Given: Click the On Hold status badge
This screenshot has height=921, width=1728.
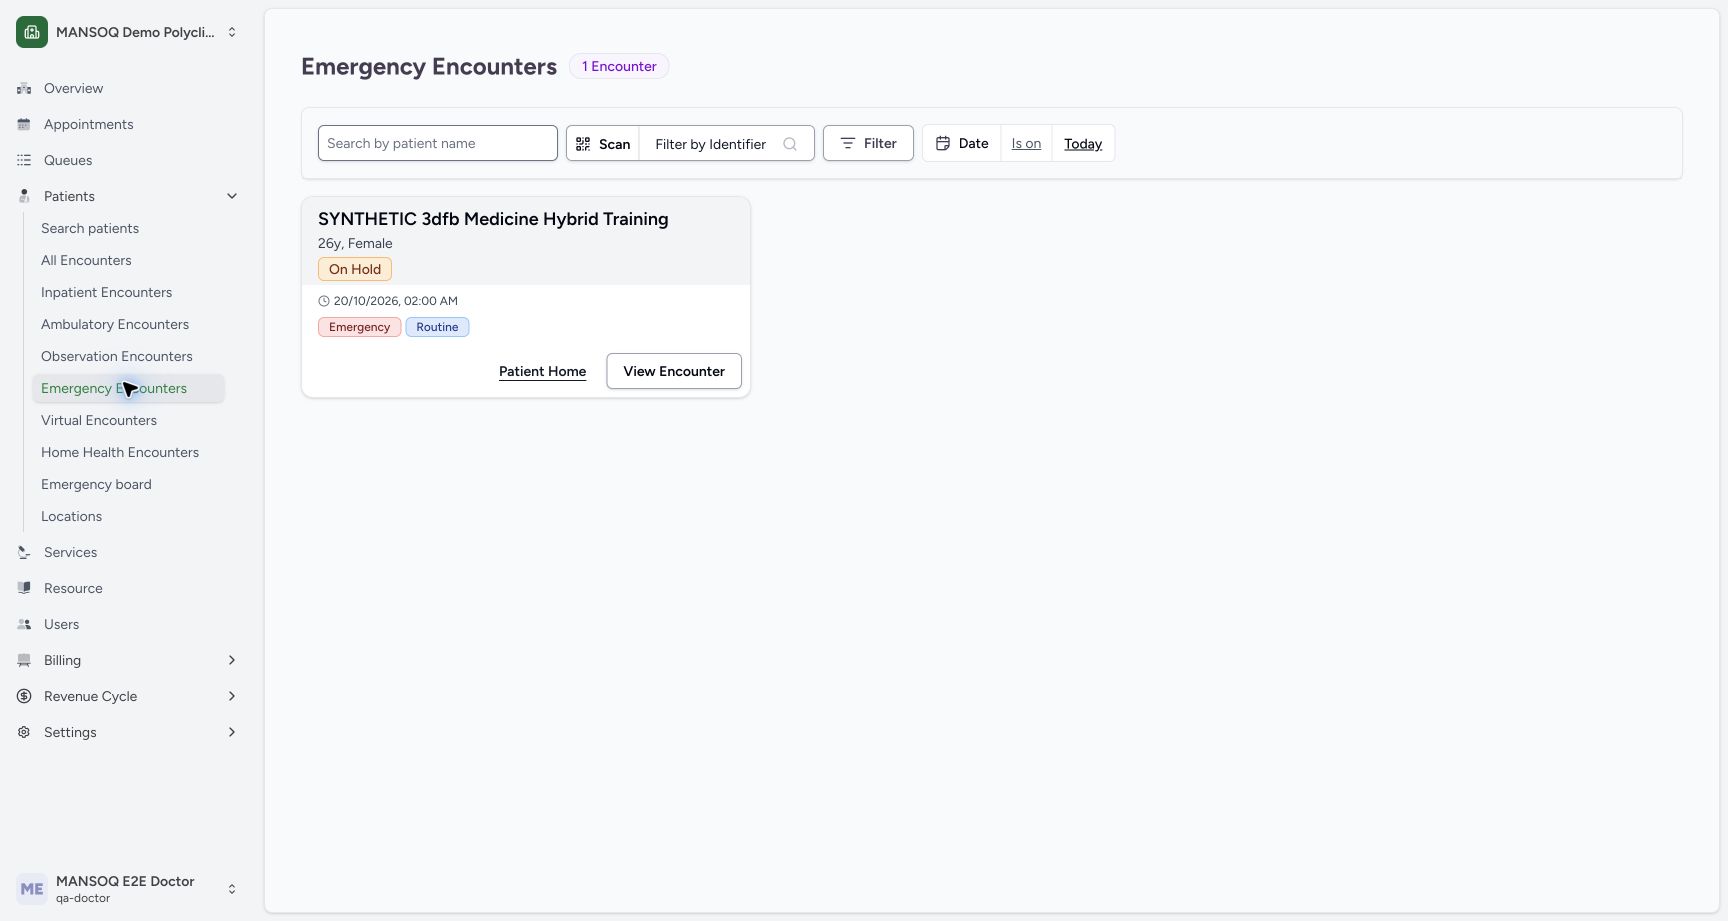Looking at the screenshot, I should coord(355,269).
